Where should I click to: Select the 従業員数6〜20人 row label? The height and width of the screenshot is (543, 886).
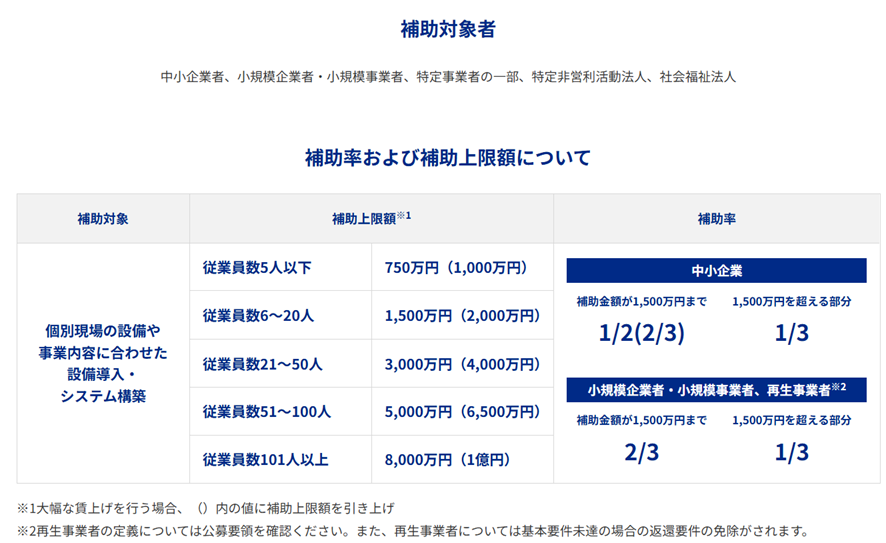click(x=258, y=316)
